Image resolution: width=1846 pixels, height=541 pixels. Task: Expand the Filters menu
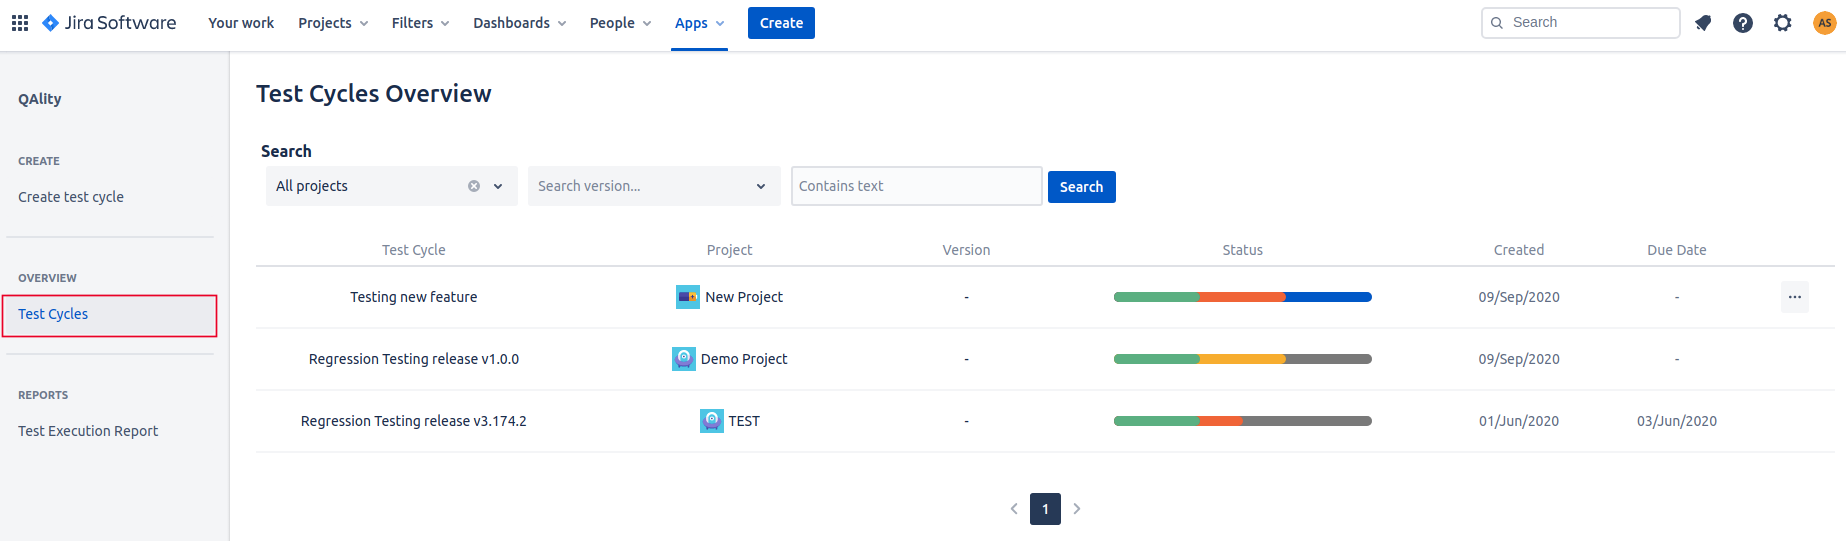[x=421, y=23]
